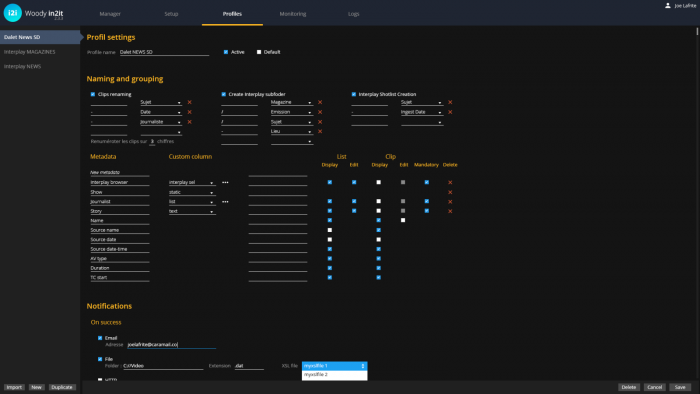The image size is (700, 394).
Task: Toggle Interplay Shotlist Creation checkbox
Action: point(354,94)
